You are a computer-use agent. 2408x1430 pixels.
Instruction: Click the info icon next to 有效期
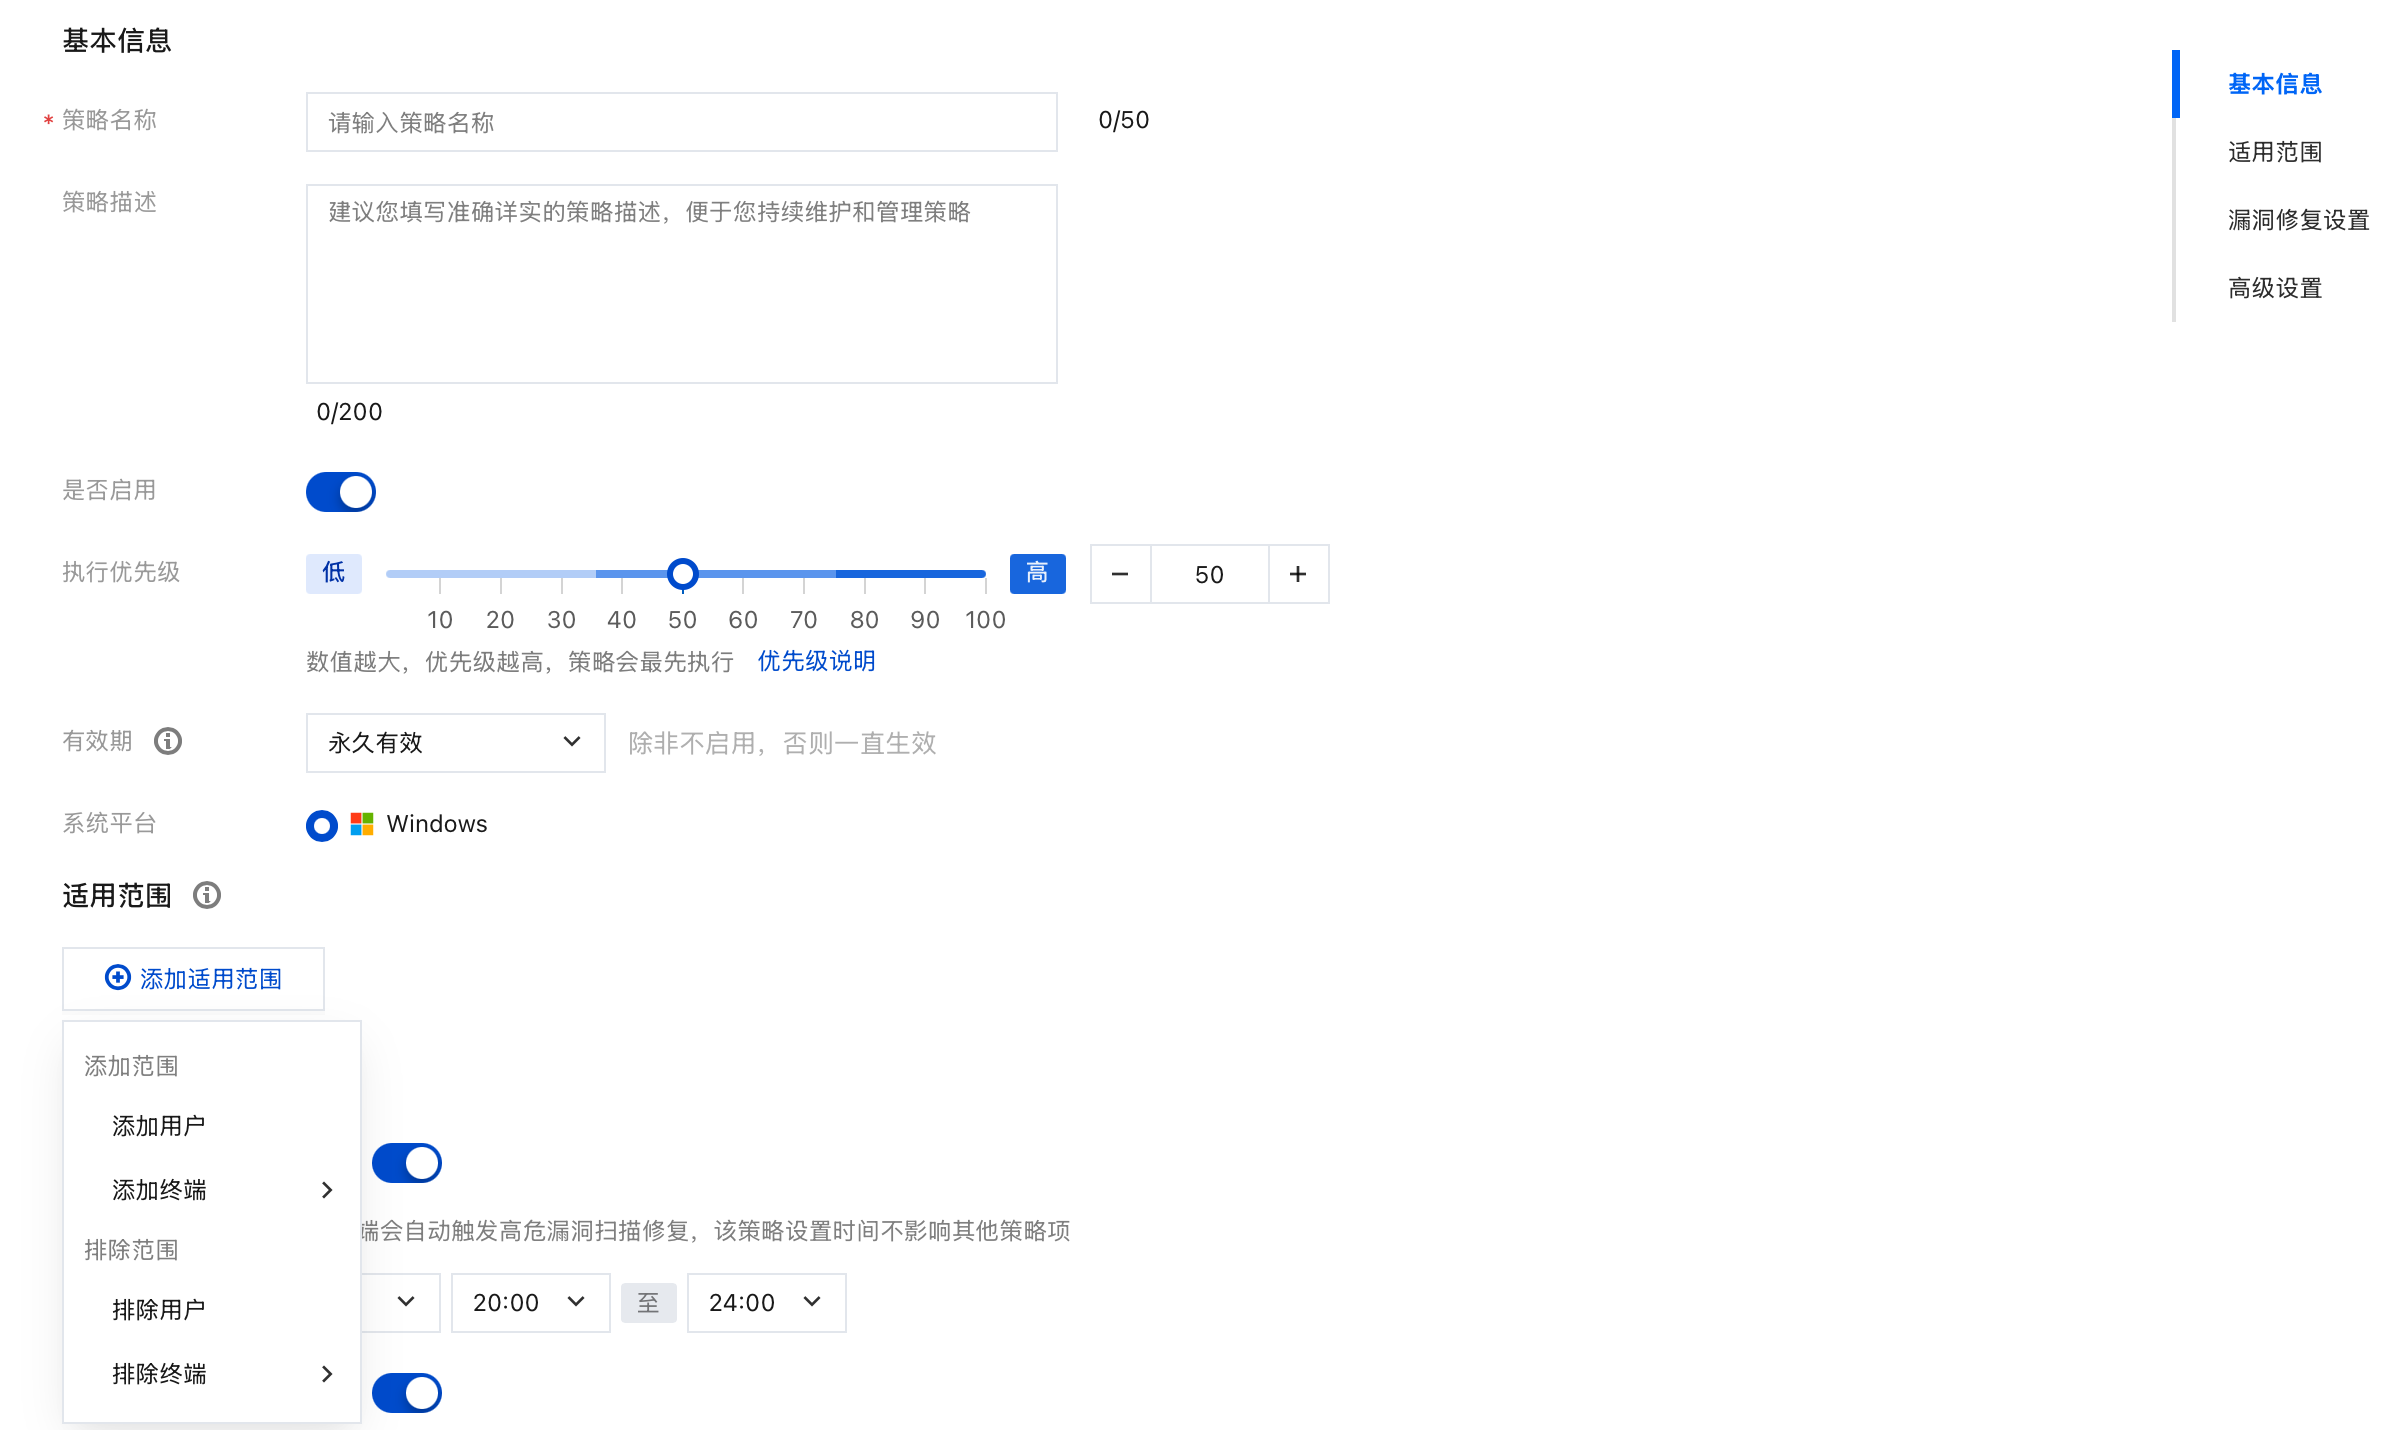[168, 741]
